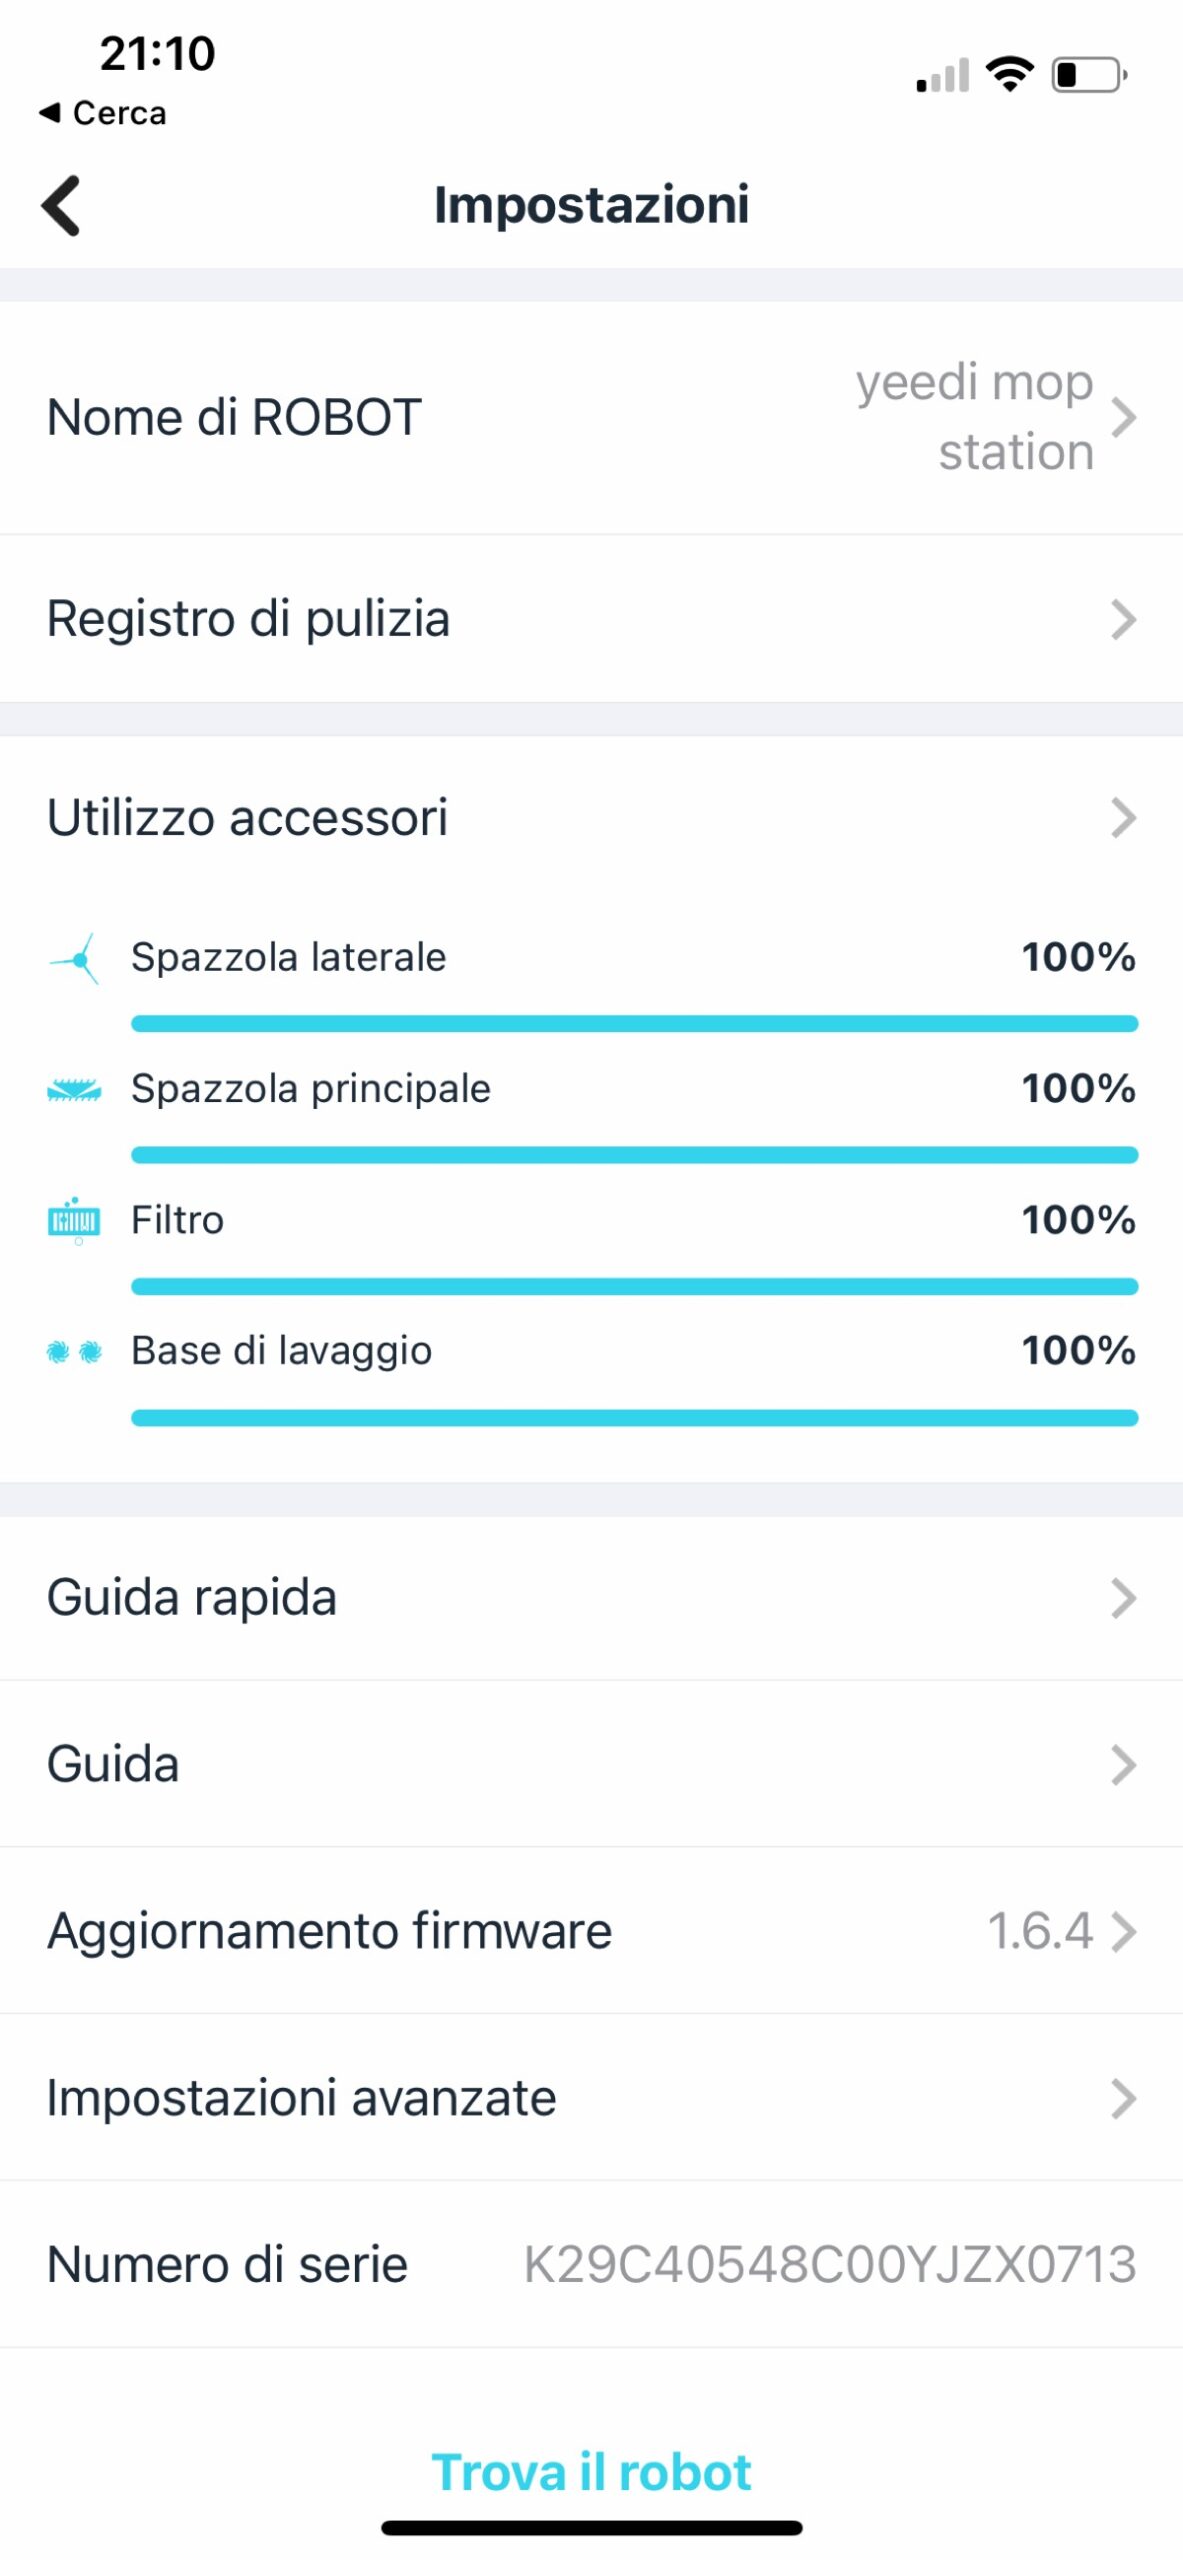Screen dimensions: 1183x2560
Task: Open Guida rapida chevron
Action: 1123,1598
